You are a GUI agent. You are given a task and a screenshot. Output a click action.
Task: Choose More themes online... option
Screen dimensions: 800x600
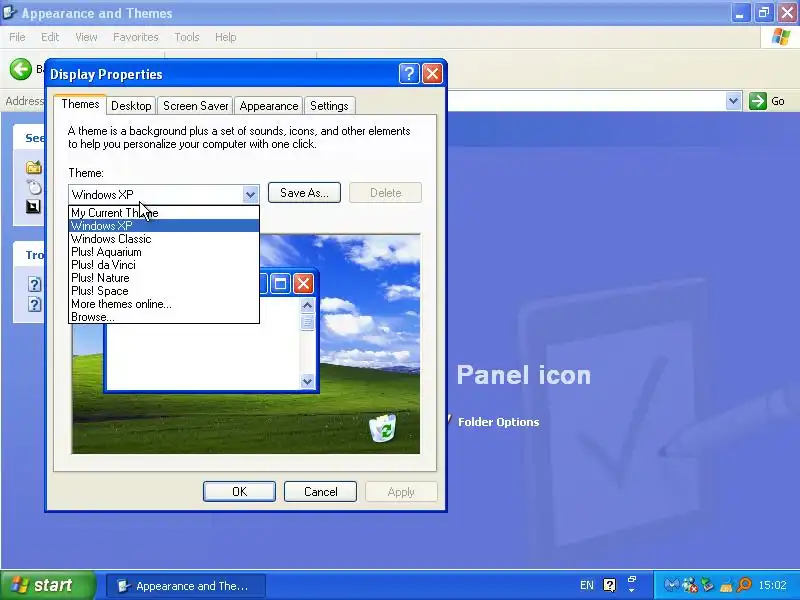(x=164, y=304)
